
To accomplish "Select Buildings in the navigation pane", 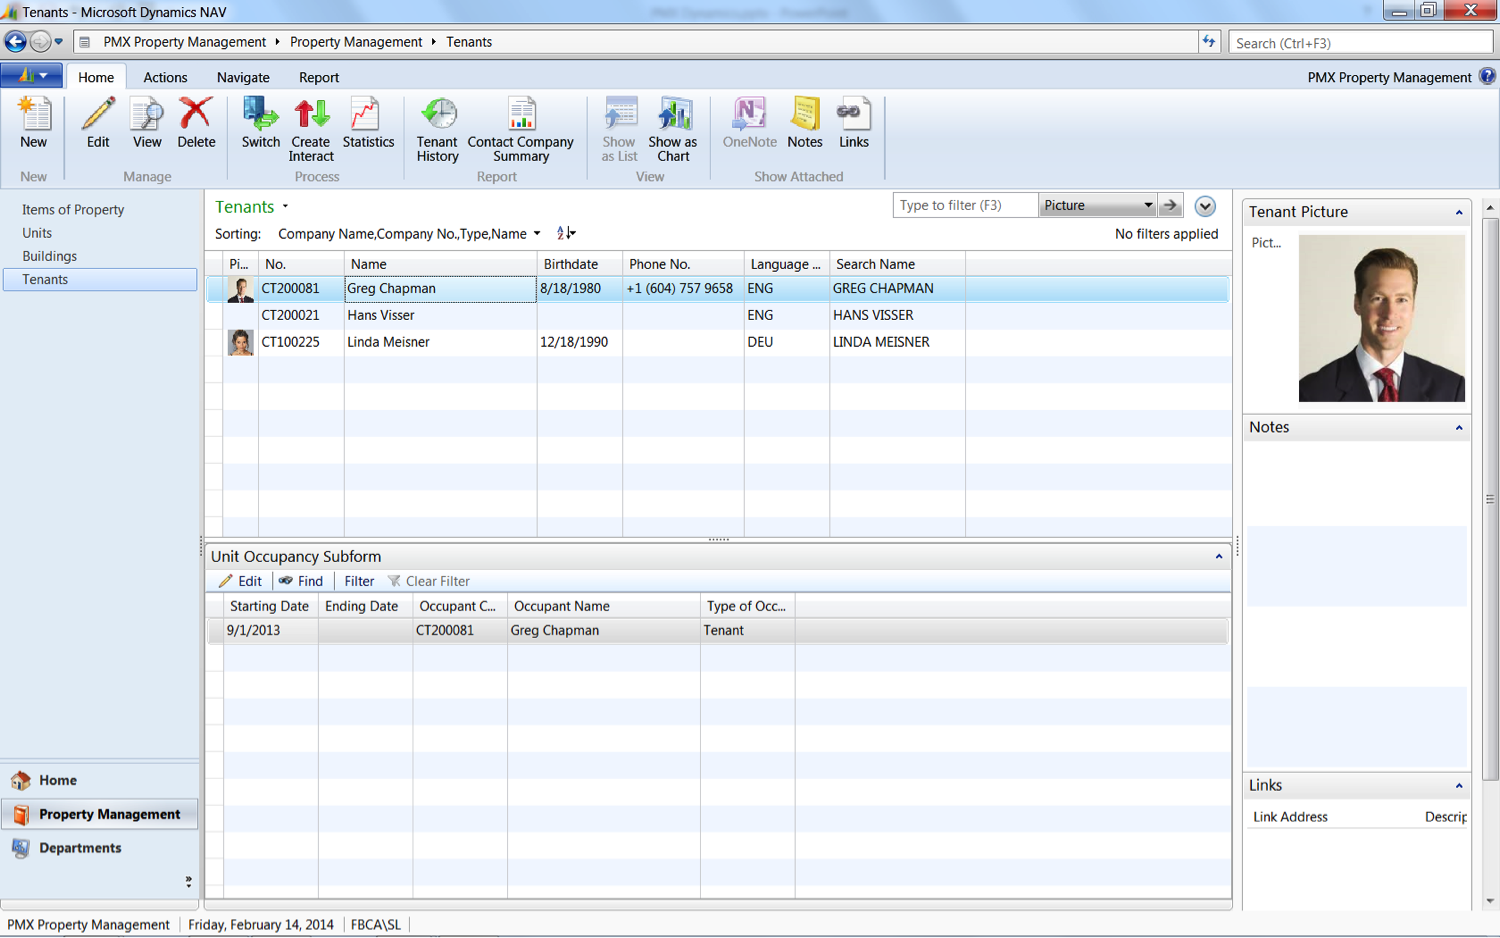I will tap(49, 256).
